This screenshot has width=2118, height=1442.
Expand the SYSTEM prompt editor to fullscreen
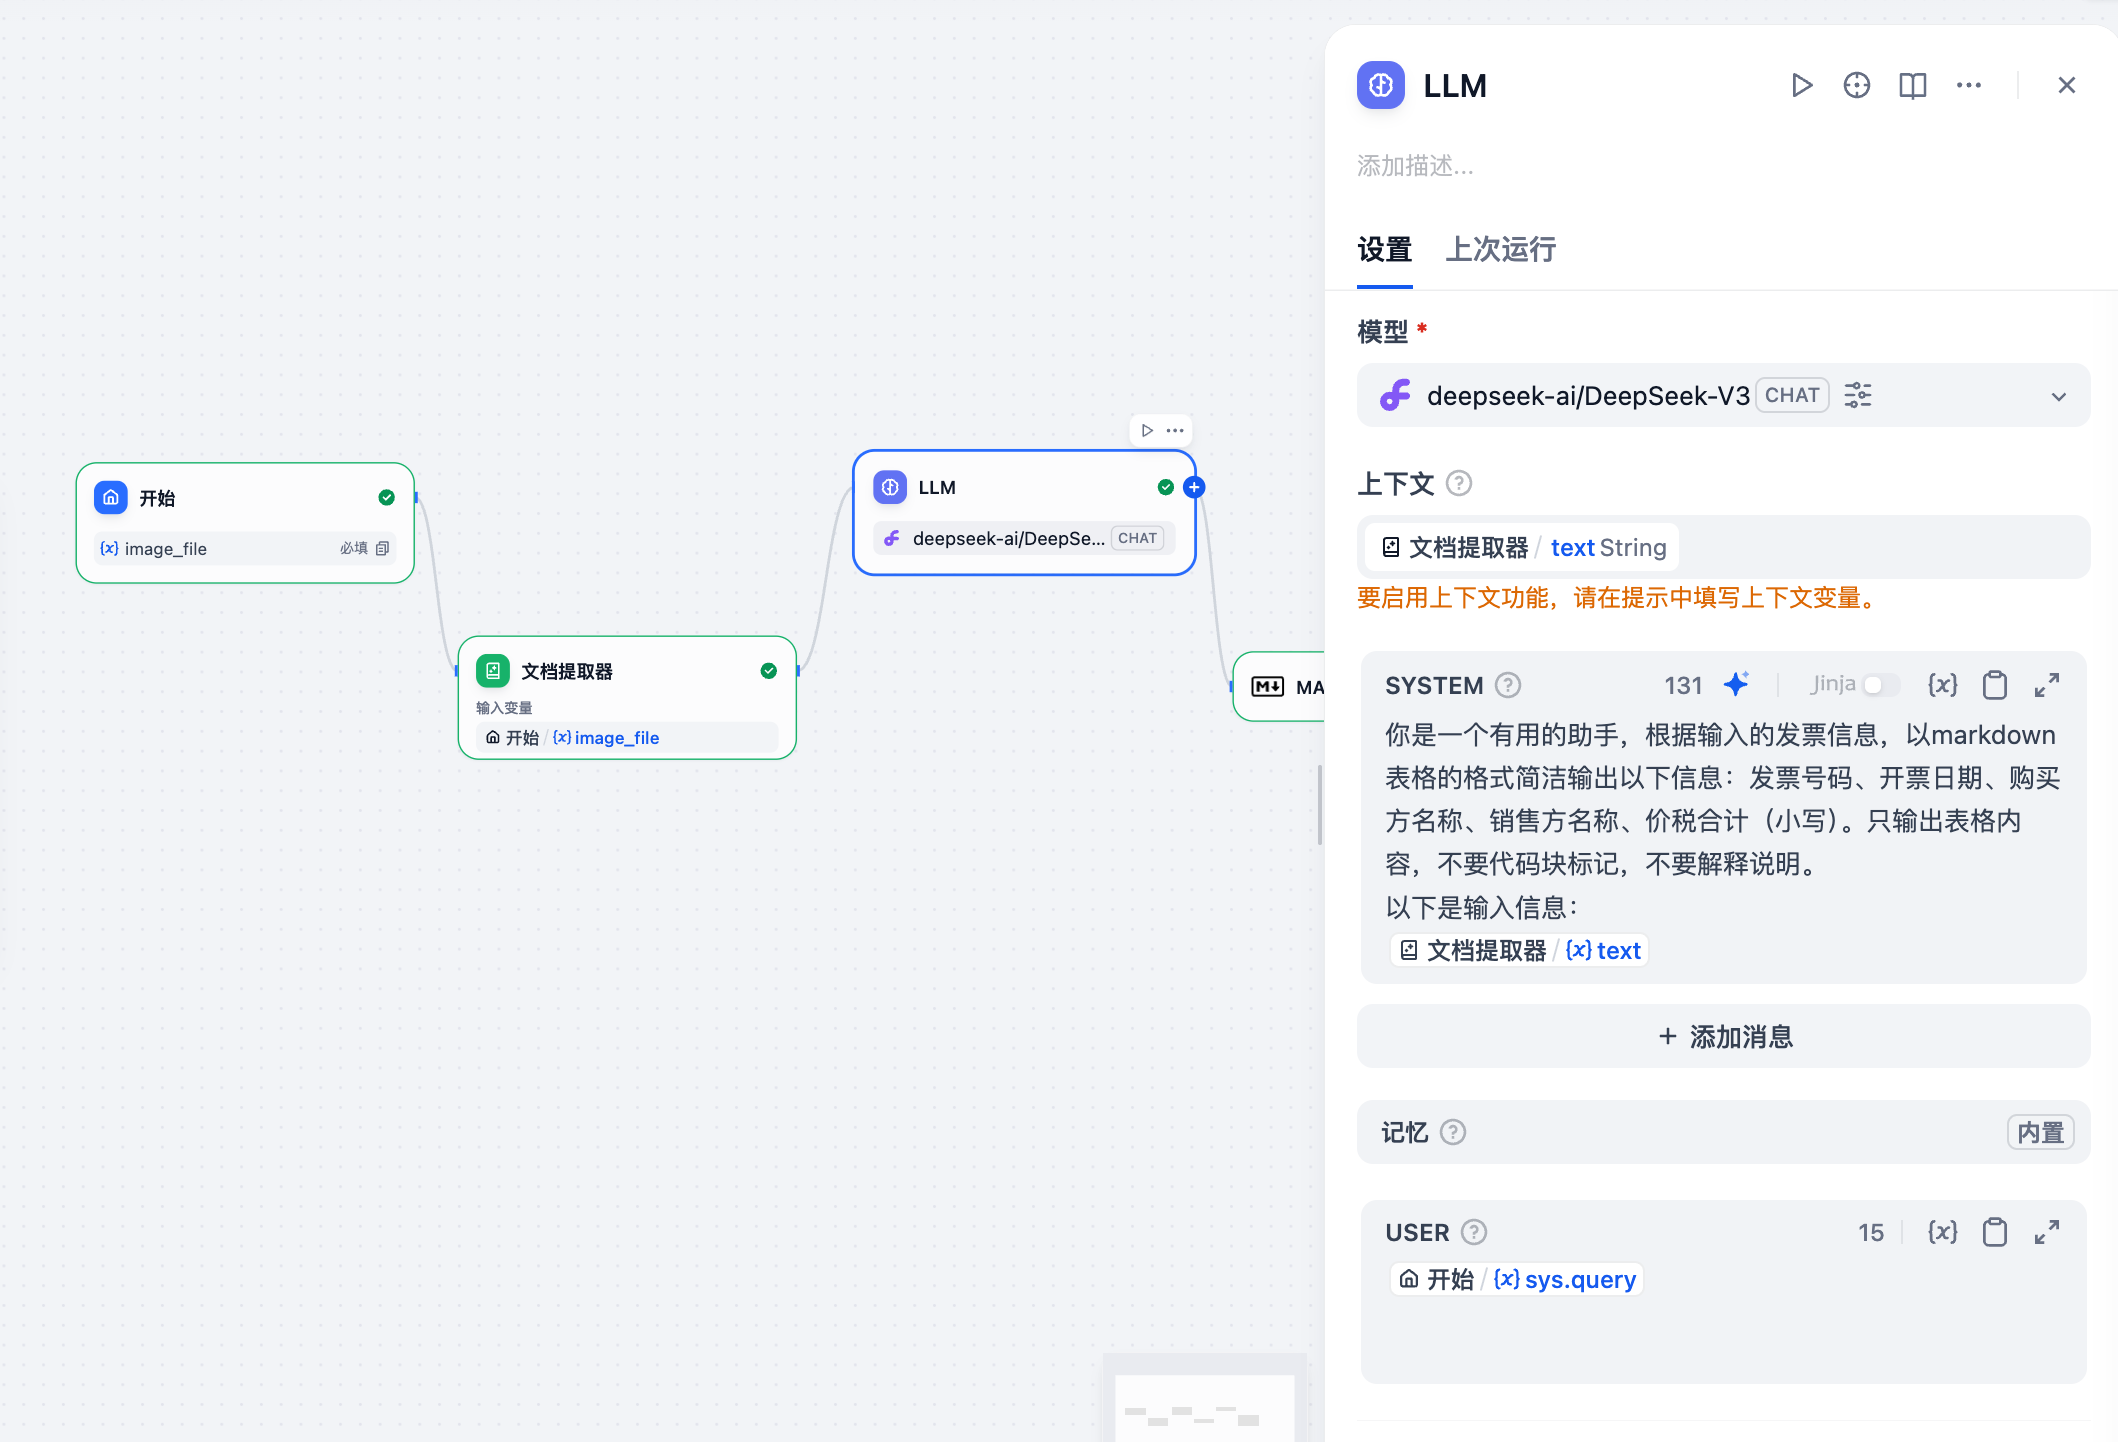tap(2047, 684)
